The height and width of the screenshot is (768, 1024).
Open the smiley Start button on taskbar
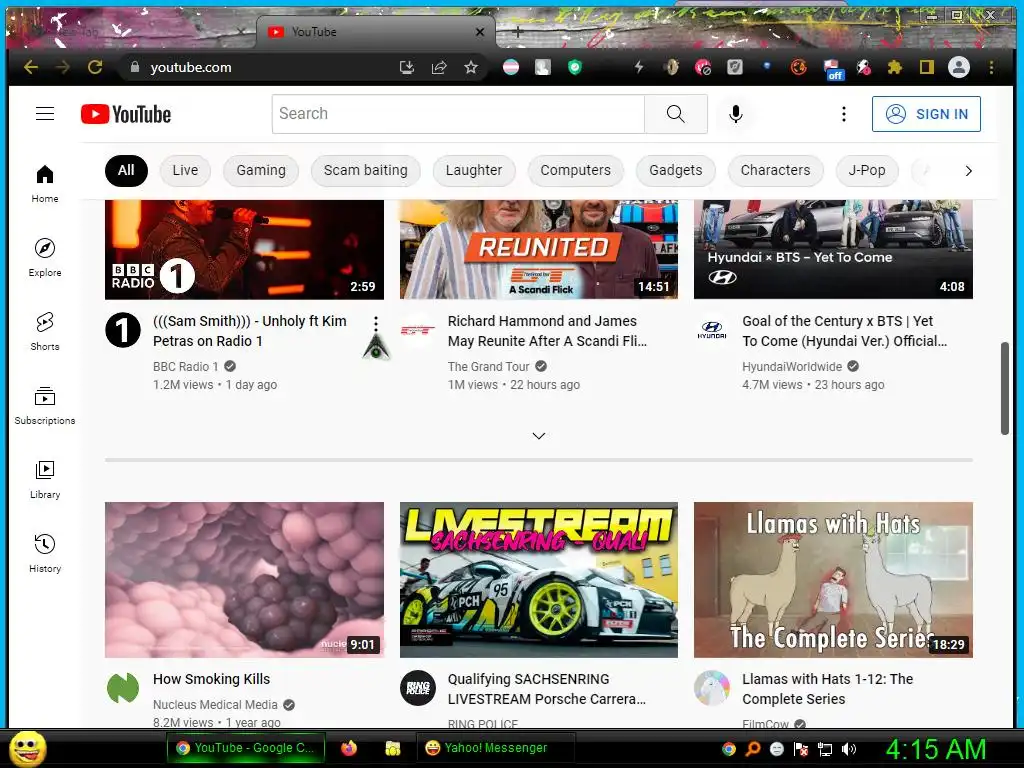click(28, 748)
